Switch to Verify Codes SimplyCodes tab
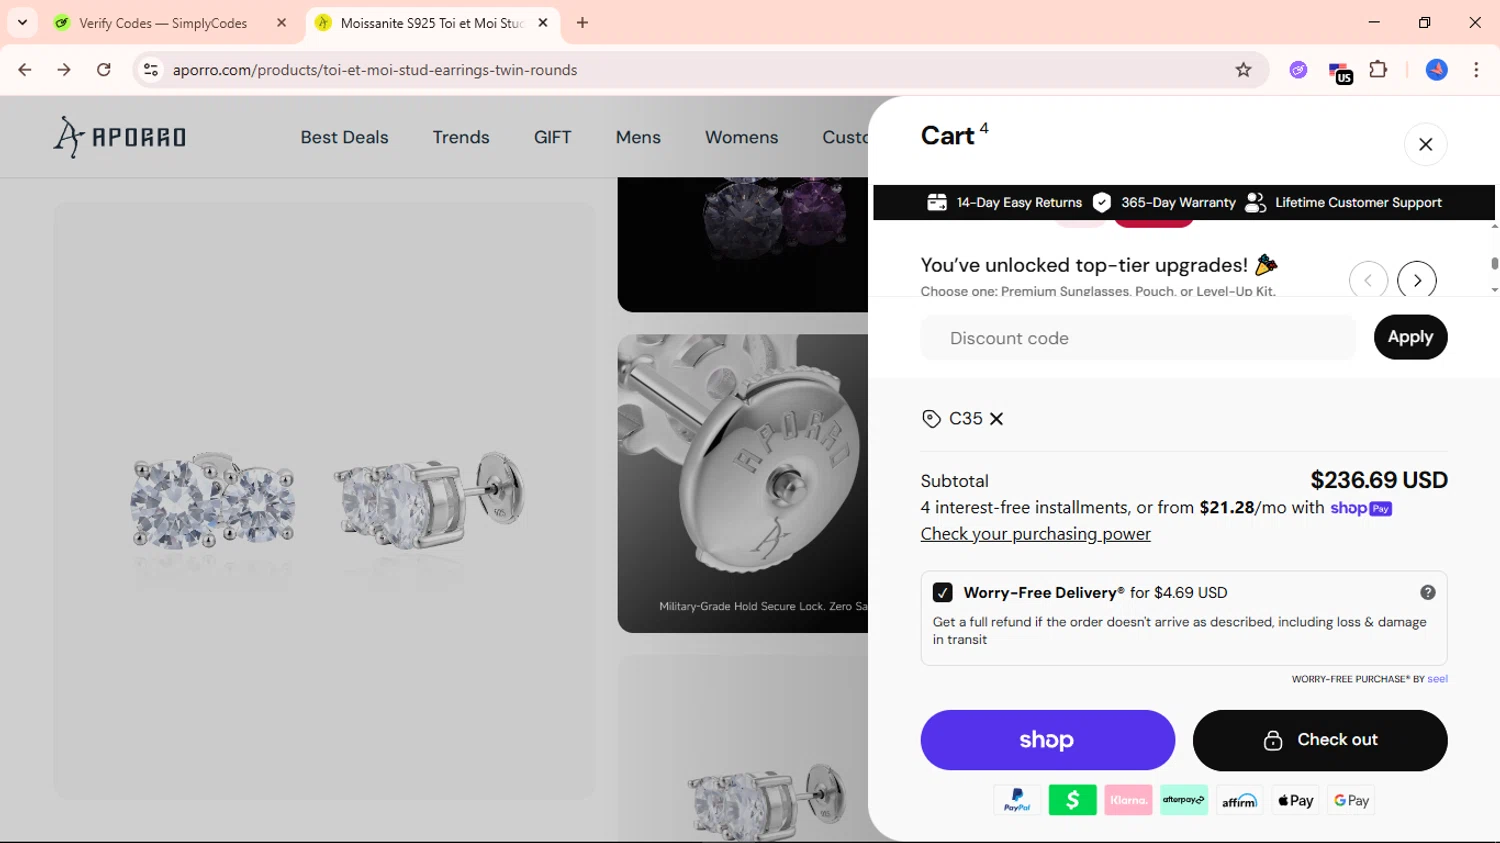1500x843 pixels. pos(163,23)
